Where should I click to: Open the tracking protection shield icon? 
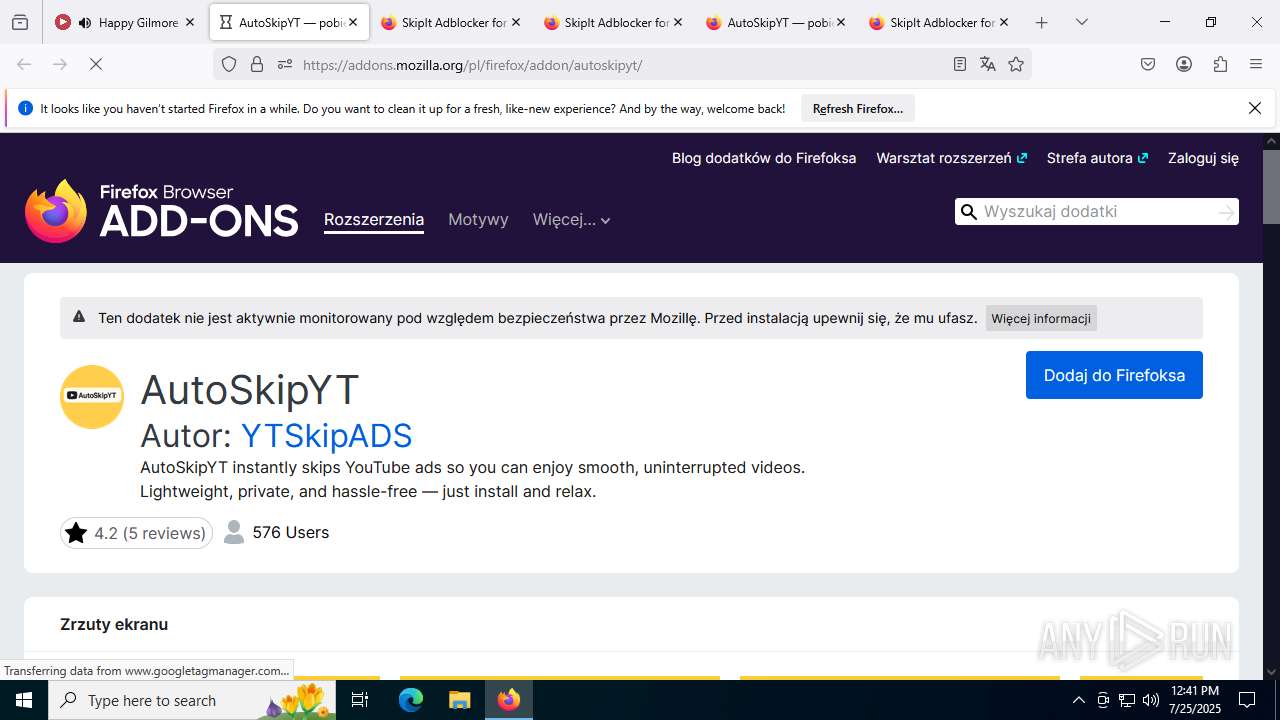[229, 64]
